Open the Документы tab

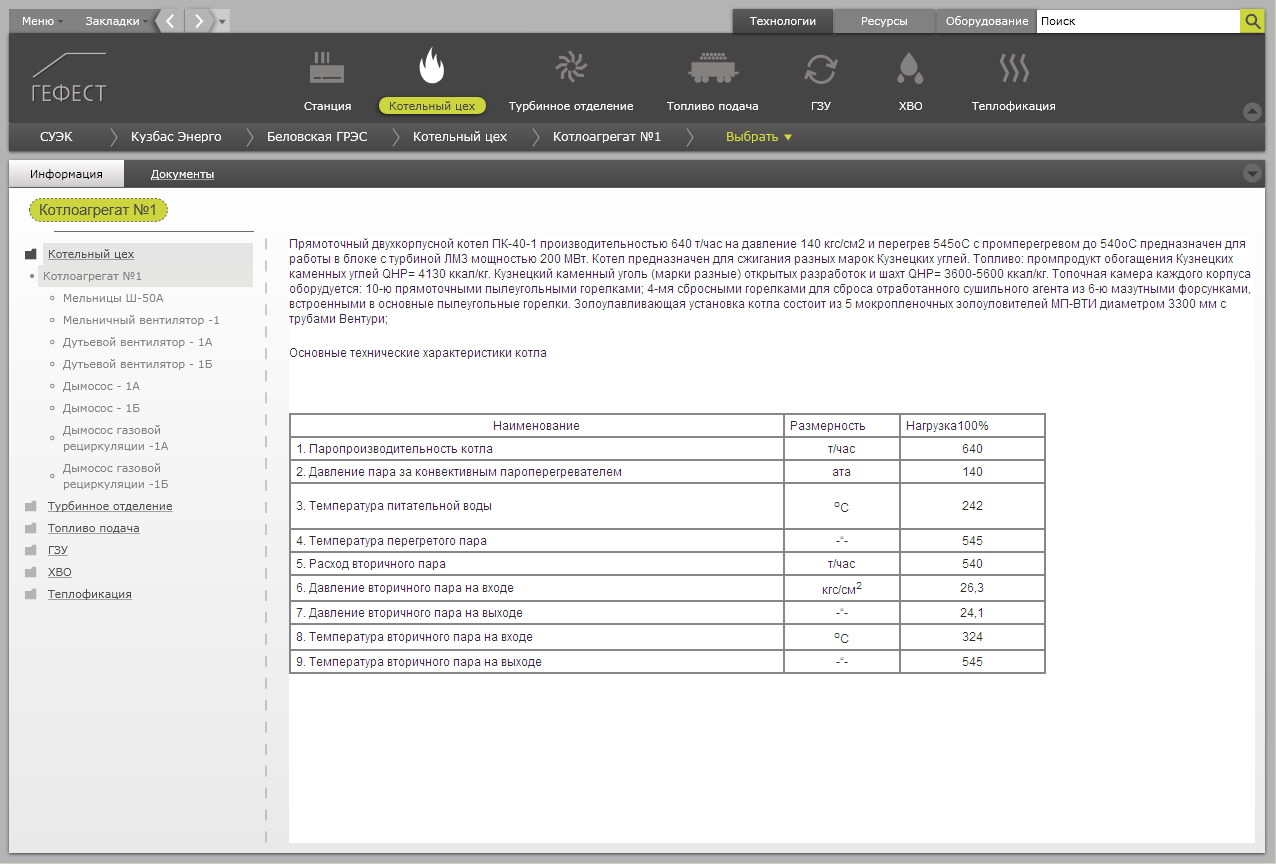pos(182,174)
